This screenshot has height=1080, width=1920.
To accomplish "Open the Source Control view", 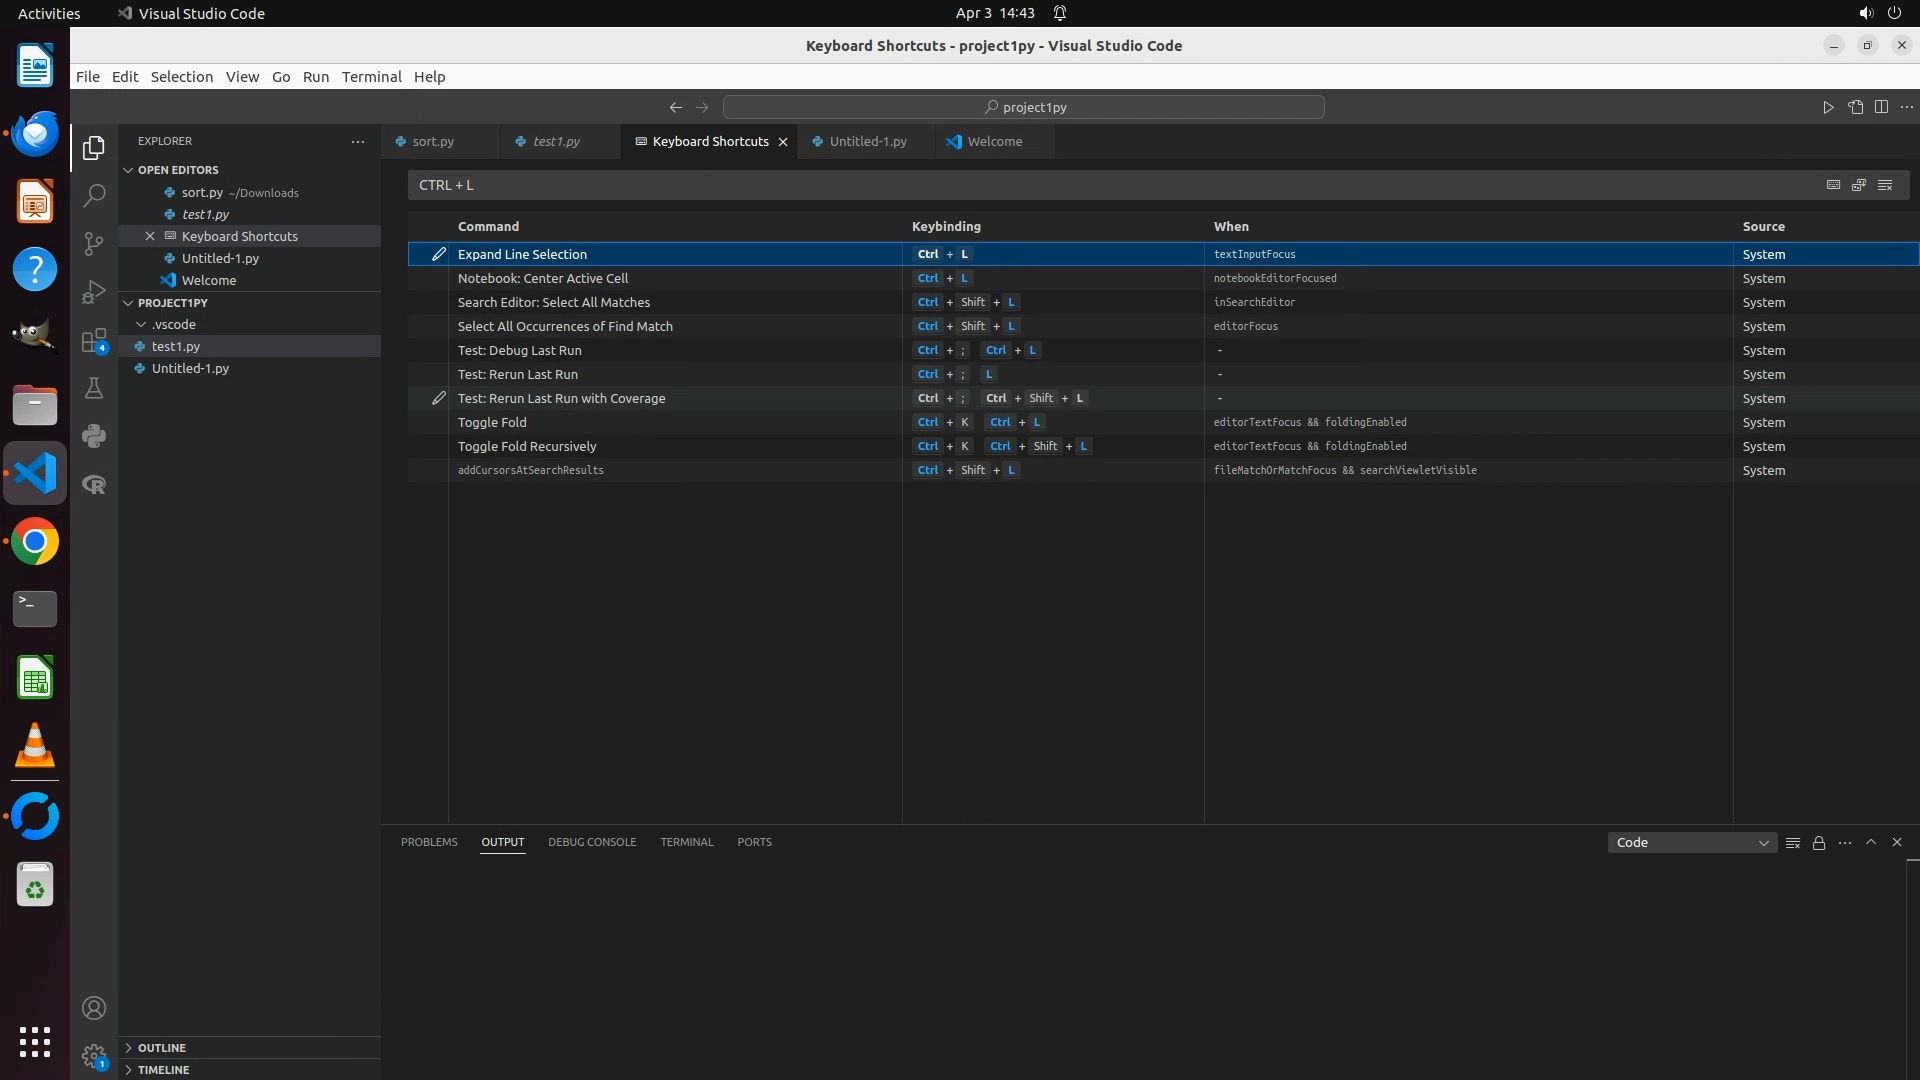I will [x=94, y=243].
